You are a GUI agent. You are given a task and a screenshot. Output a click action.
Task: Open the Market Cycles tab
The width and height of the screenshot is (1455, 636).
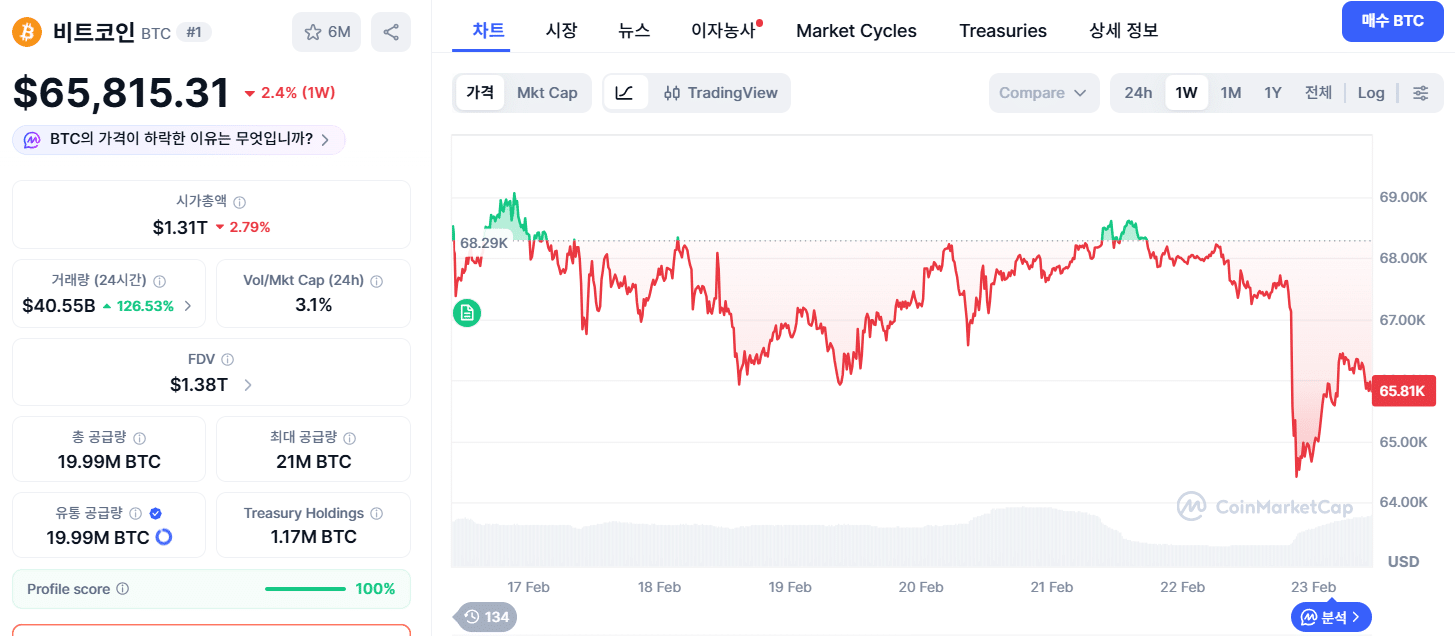pyautogui.click(x=856, y=30)
